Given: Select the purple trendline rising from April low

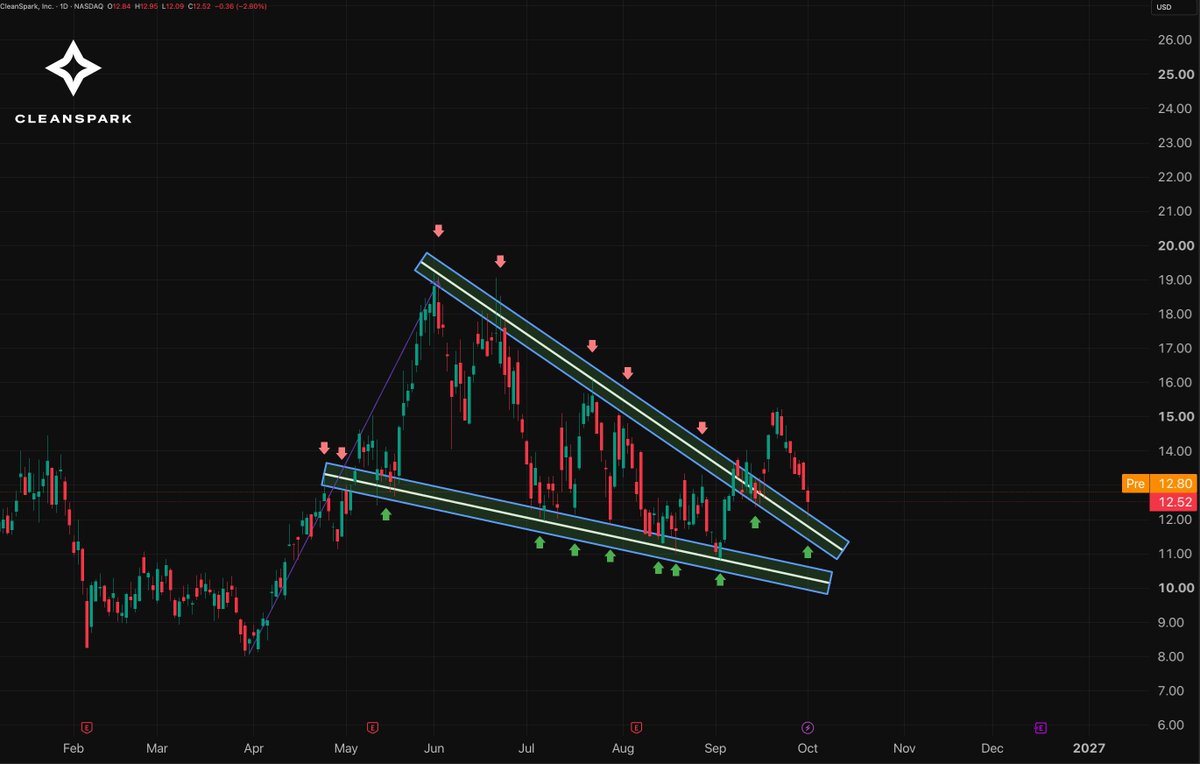Looking at the screenshot, I should click(x=341, y=470).
